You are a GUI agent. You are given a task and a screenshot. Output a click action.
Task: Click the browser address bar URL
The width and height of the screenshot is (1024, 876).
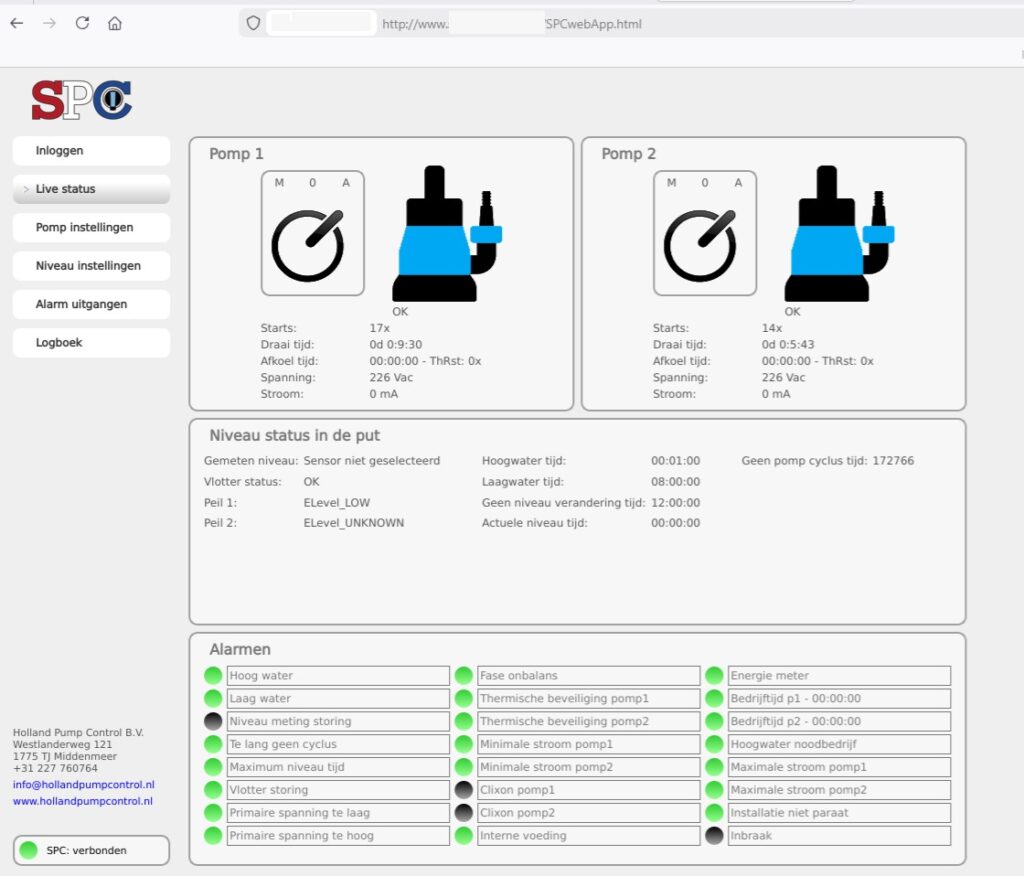point(511,24)
